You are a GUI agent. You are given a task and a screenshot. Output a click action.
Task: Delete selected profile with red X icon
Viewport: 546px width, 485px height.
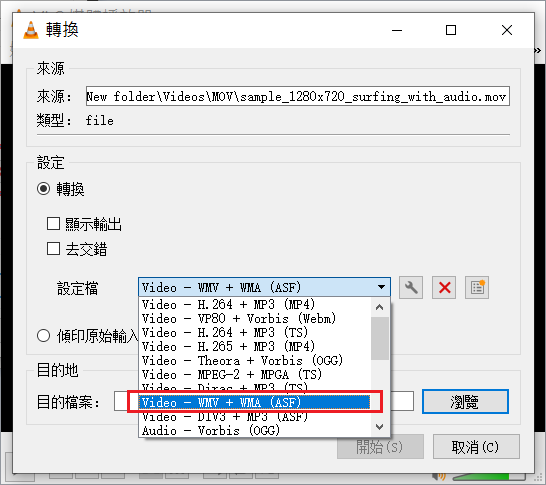444,288
